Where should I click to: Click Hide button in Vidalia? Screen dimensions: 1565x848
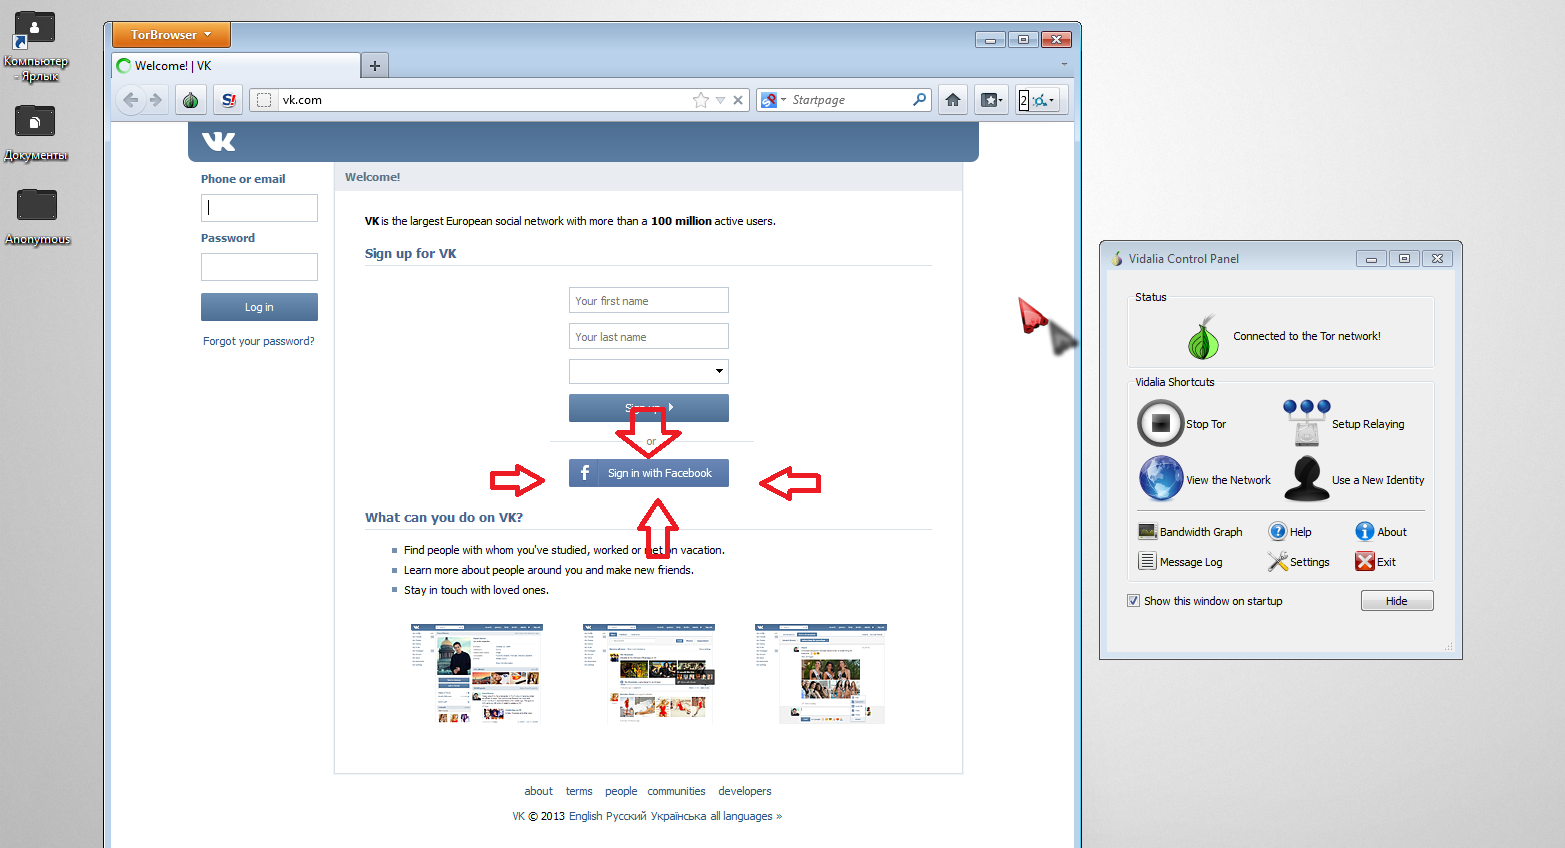click(x=1396, y=601)
